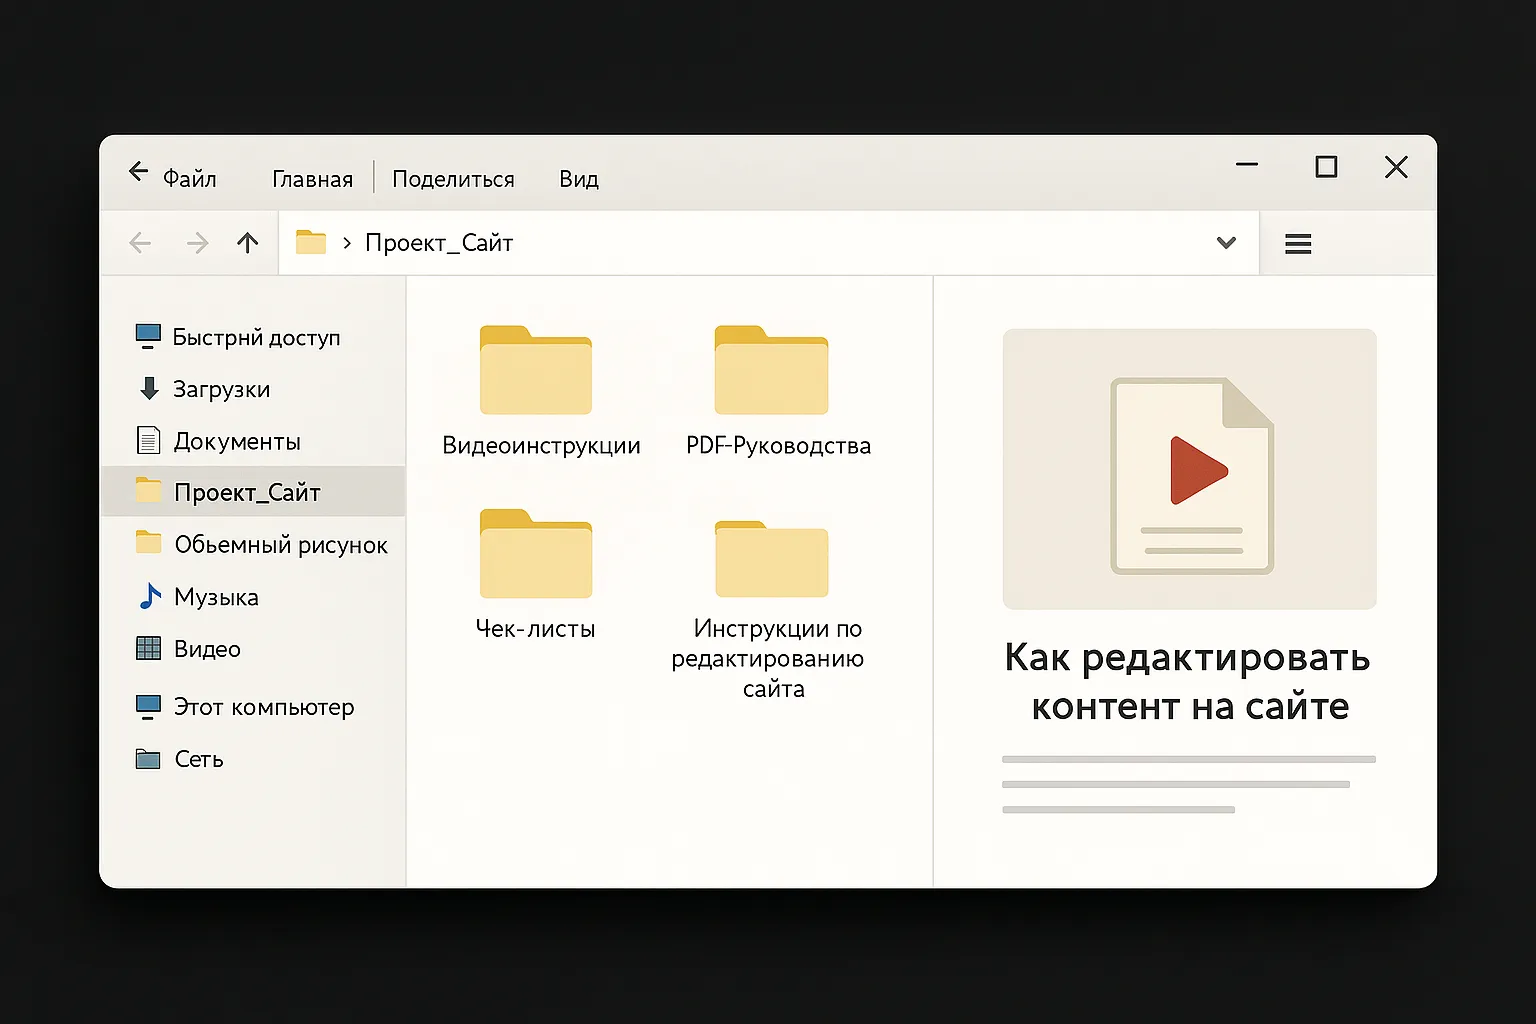The height and width of the screenshot is (1024, 1536).
Task: Select the Проект_Сайт folder icon in the sidebar
Action: click(148, 490)
